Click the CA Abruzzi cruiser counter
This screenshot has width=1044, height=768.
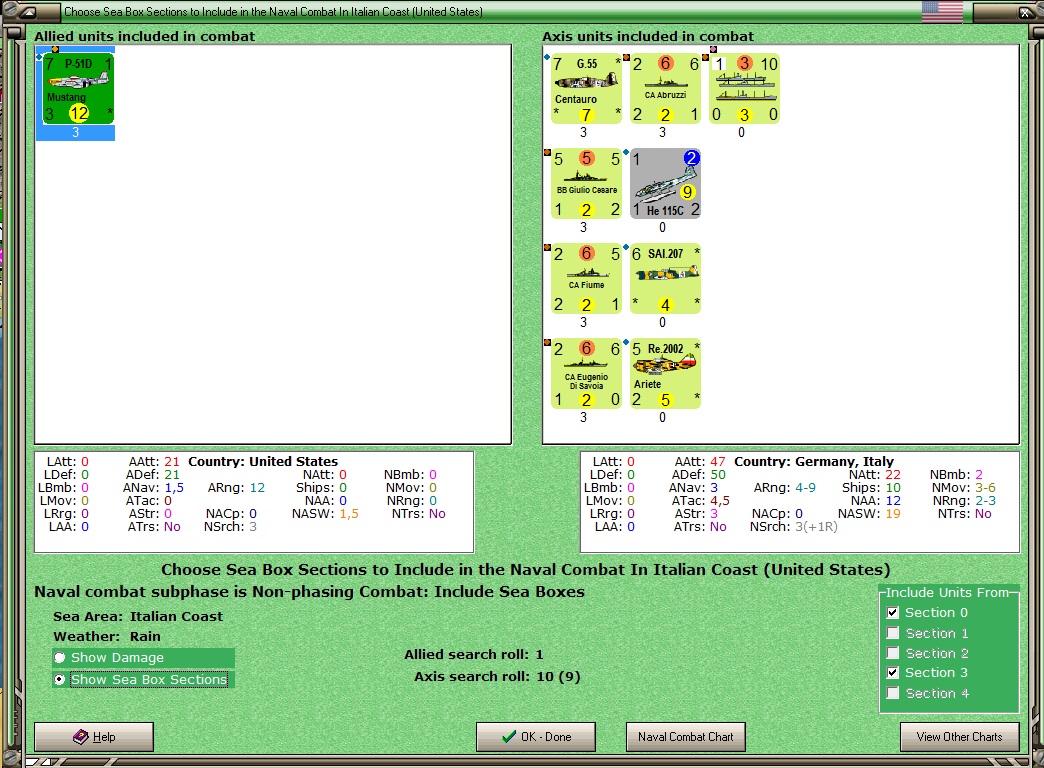coord(665,89)
